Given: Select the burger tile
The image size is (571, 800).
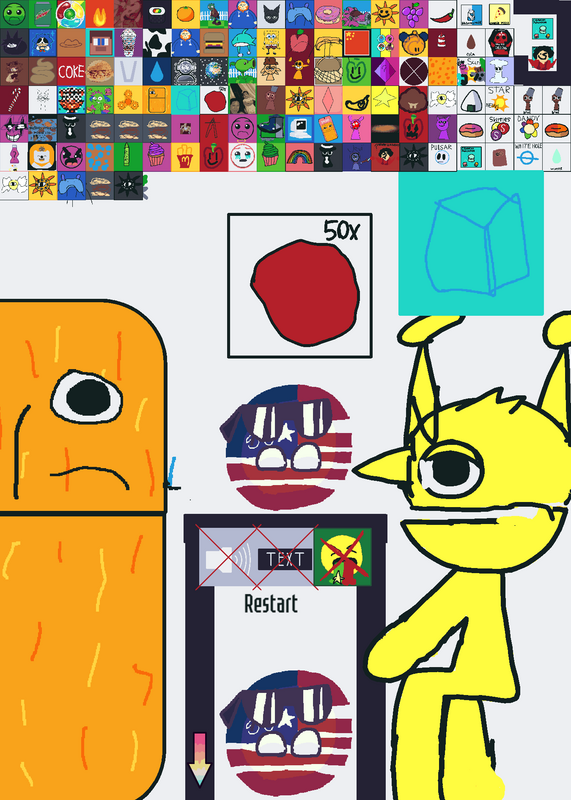Looking at the screenshot, I should tap(214, 43).
